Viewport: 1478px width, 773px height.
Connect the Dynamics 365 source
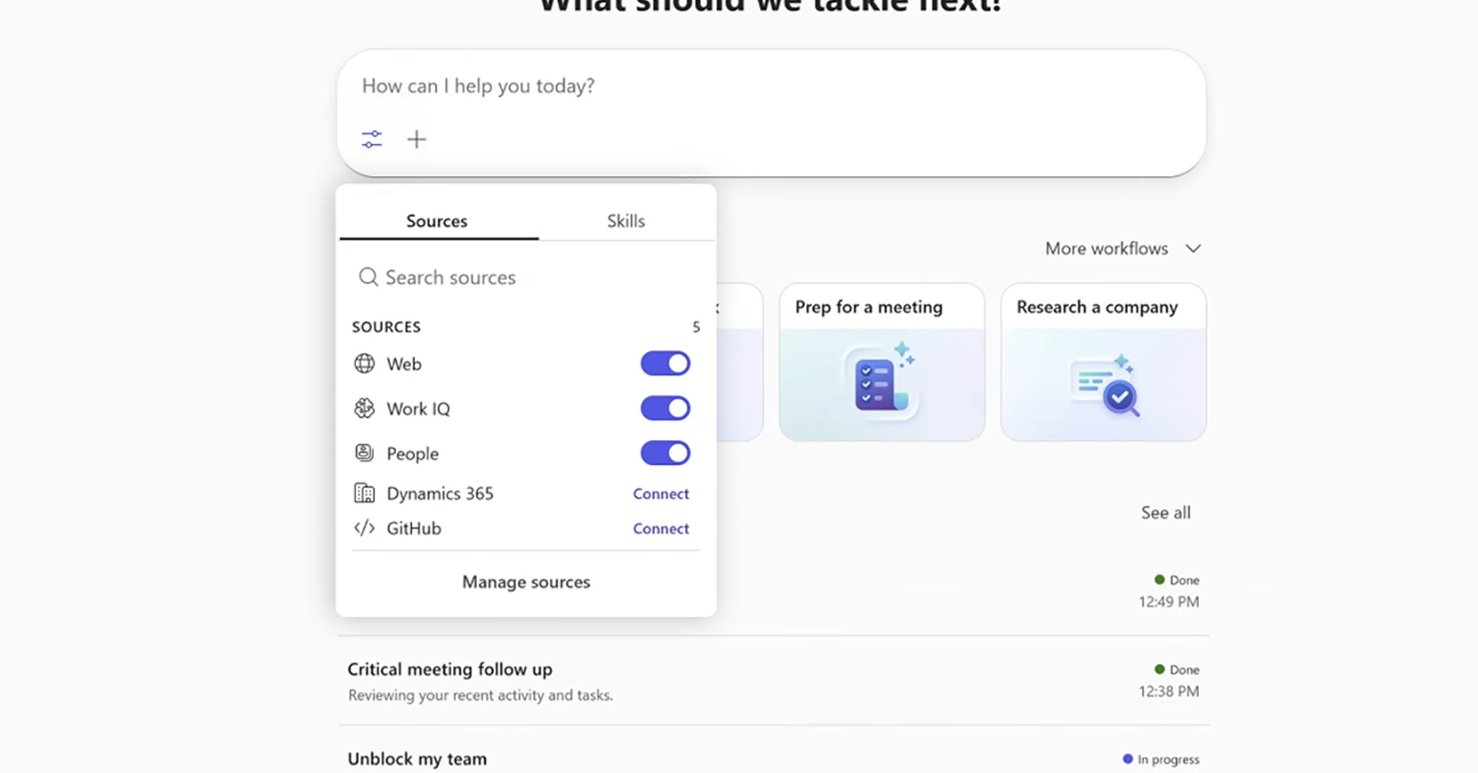[x=660, y=493]
